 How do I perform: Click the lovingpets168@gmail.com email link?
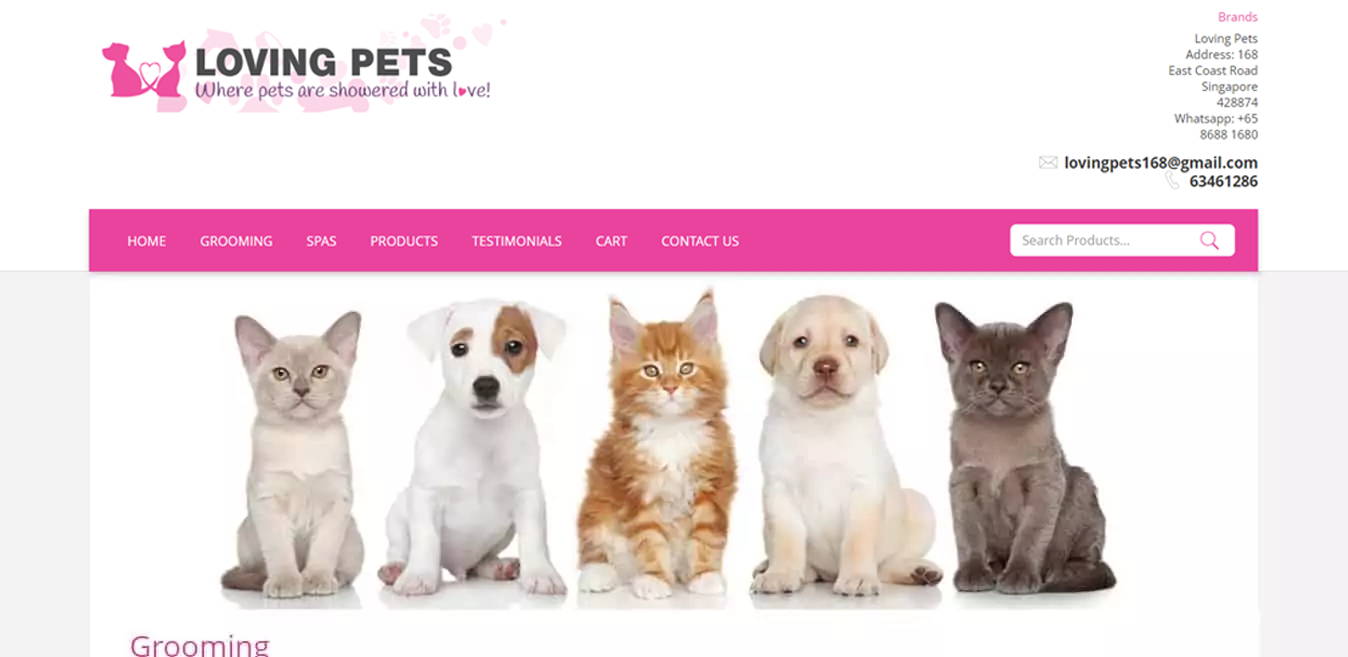point(1161,162)
